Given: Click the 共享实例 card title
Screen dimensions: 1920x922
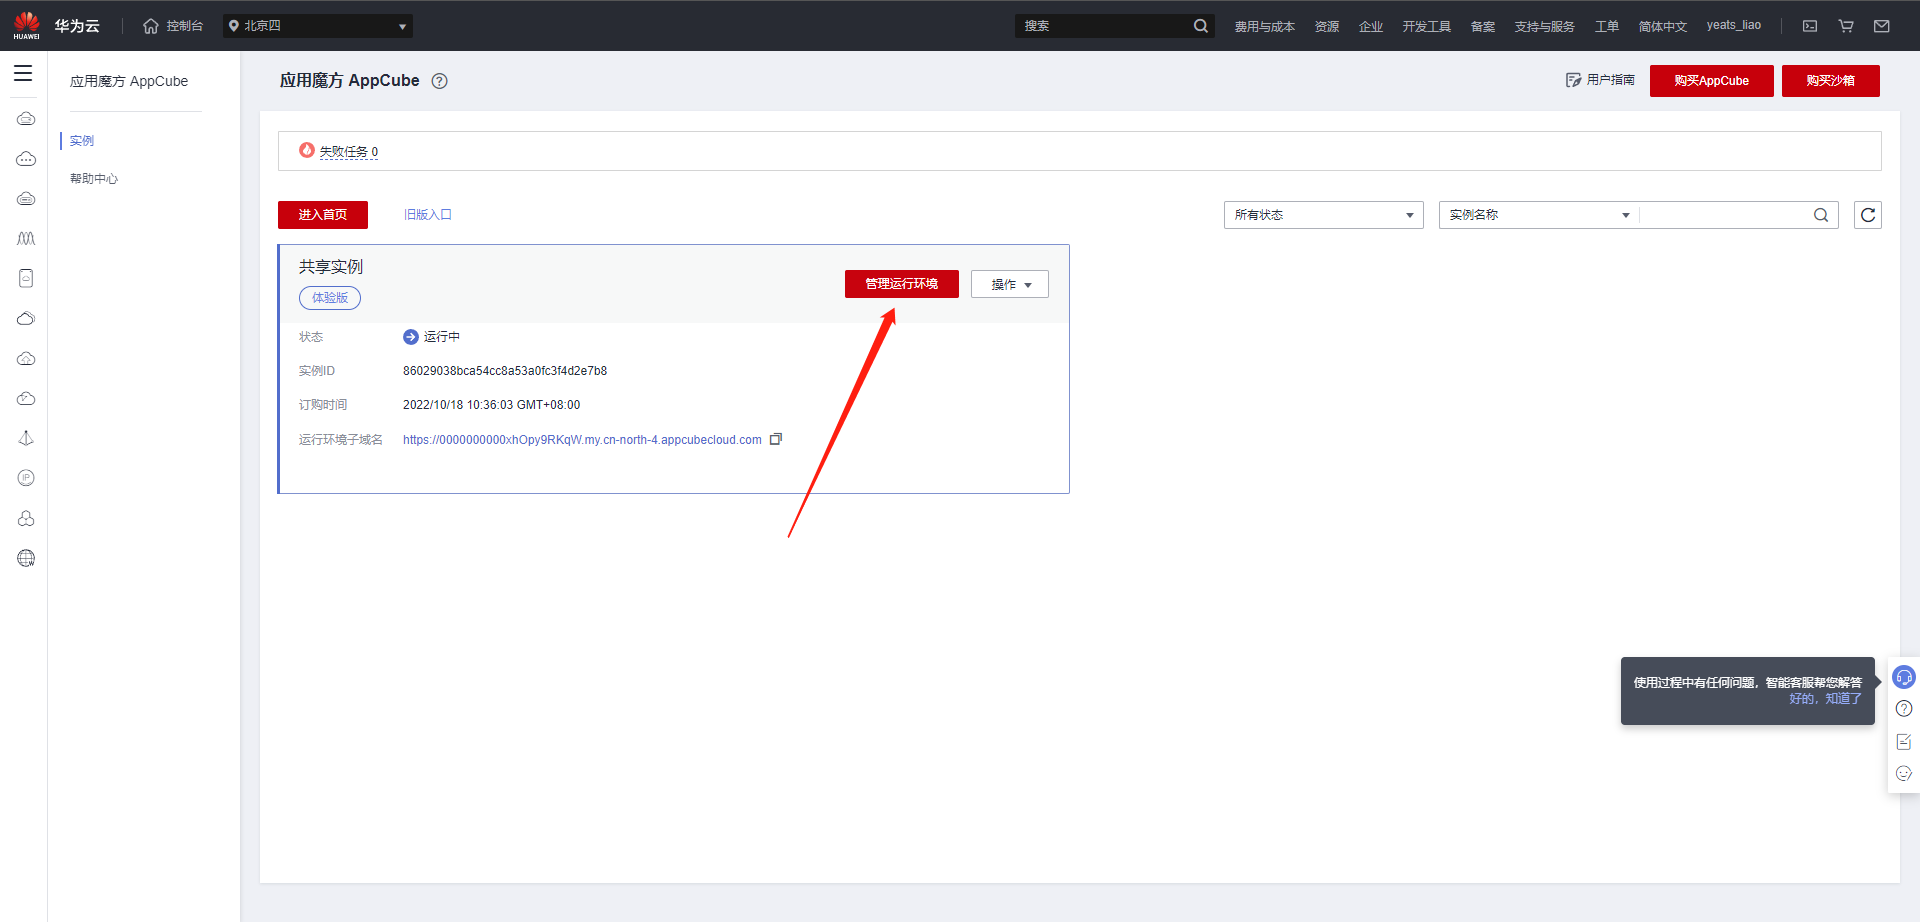Looking at the screenshot, I should 331,267.
